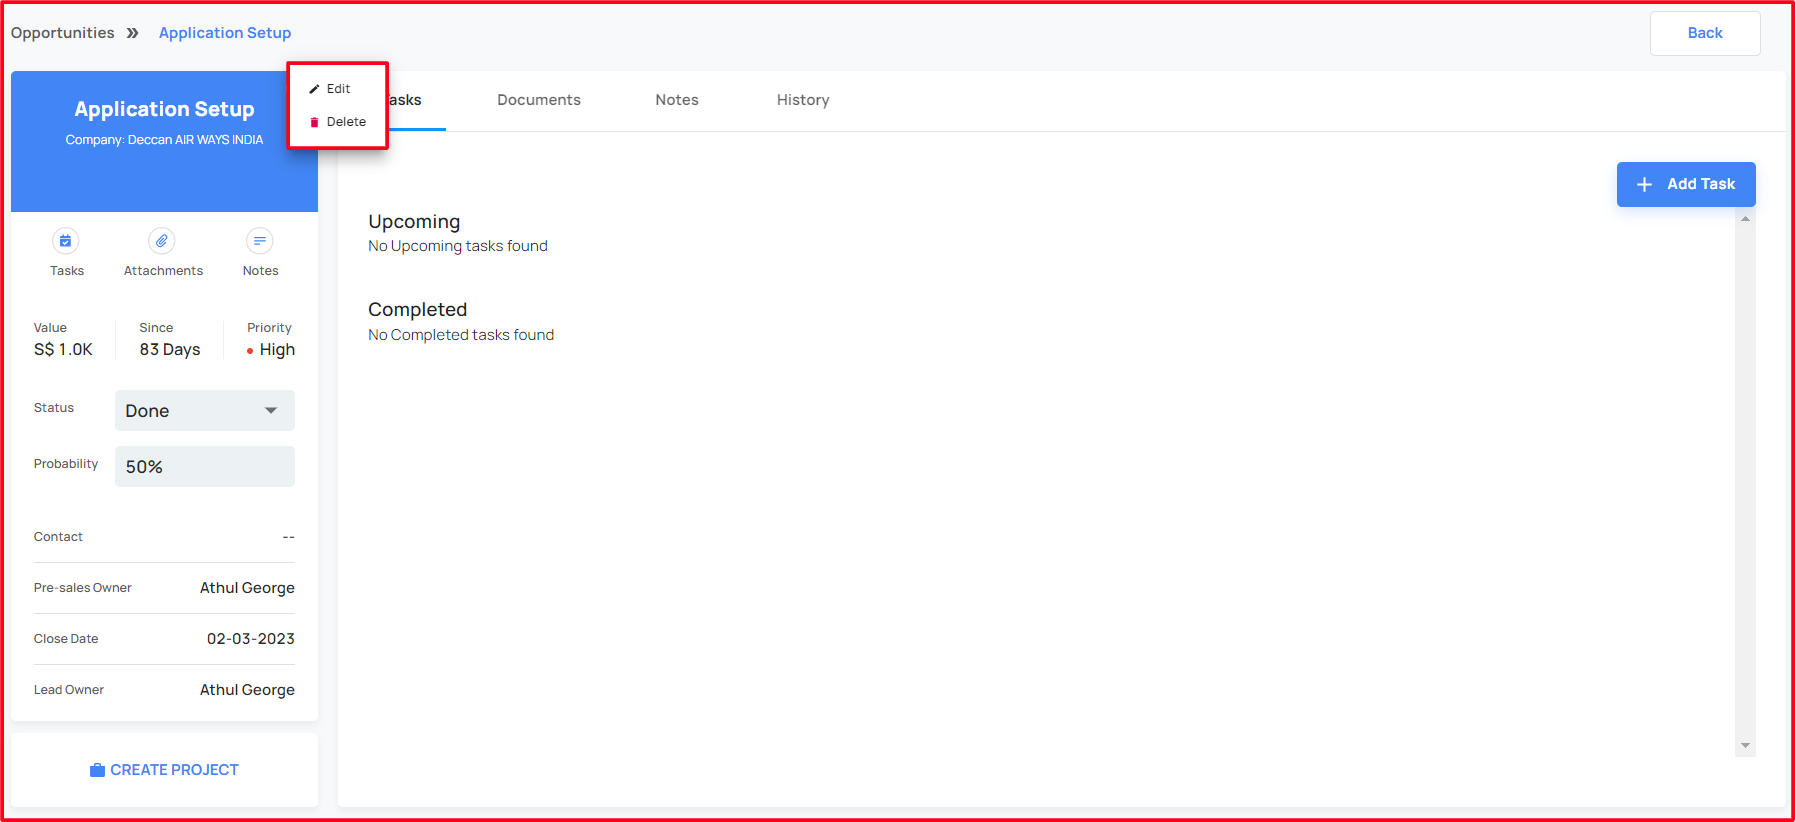Click scrollbar down arrow in tasks panel
This screenshot has height=822, width=1796.
click(x=1745, y=745)
